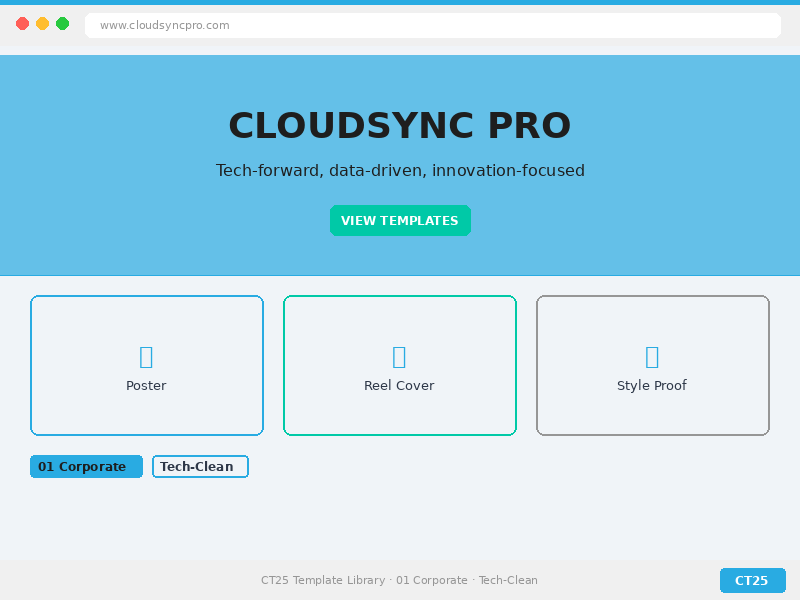Click the Poster card icon
This screenshot has height=600, width=800.
point(146,356)
